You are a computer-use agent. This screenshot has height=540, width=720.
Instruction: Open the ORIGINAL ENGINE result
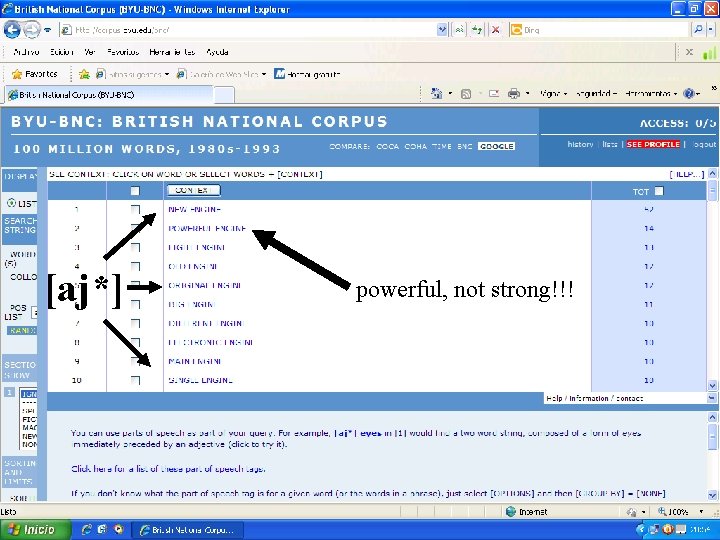205,285
